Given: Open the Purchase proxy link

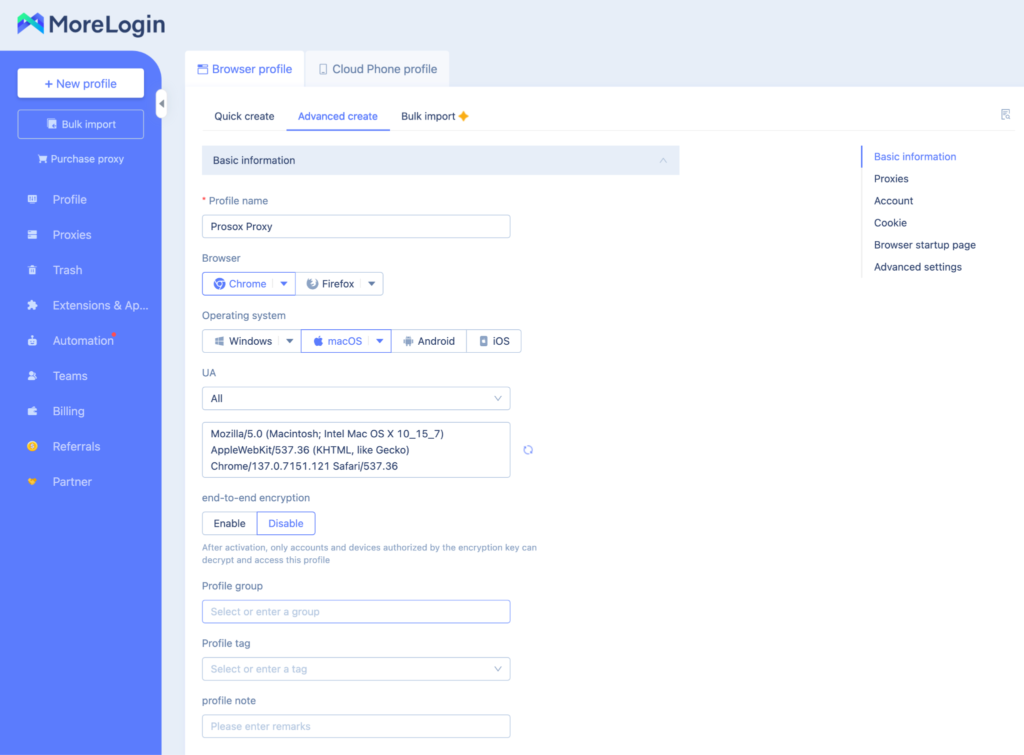Looking at the screenshot, I should tap(80, 159).
